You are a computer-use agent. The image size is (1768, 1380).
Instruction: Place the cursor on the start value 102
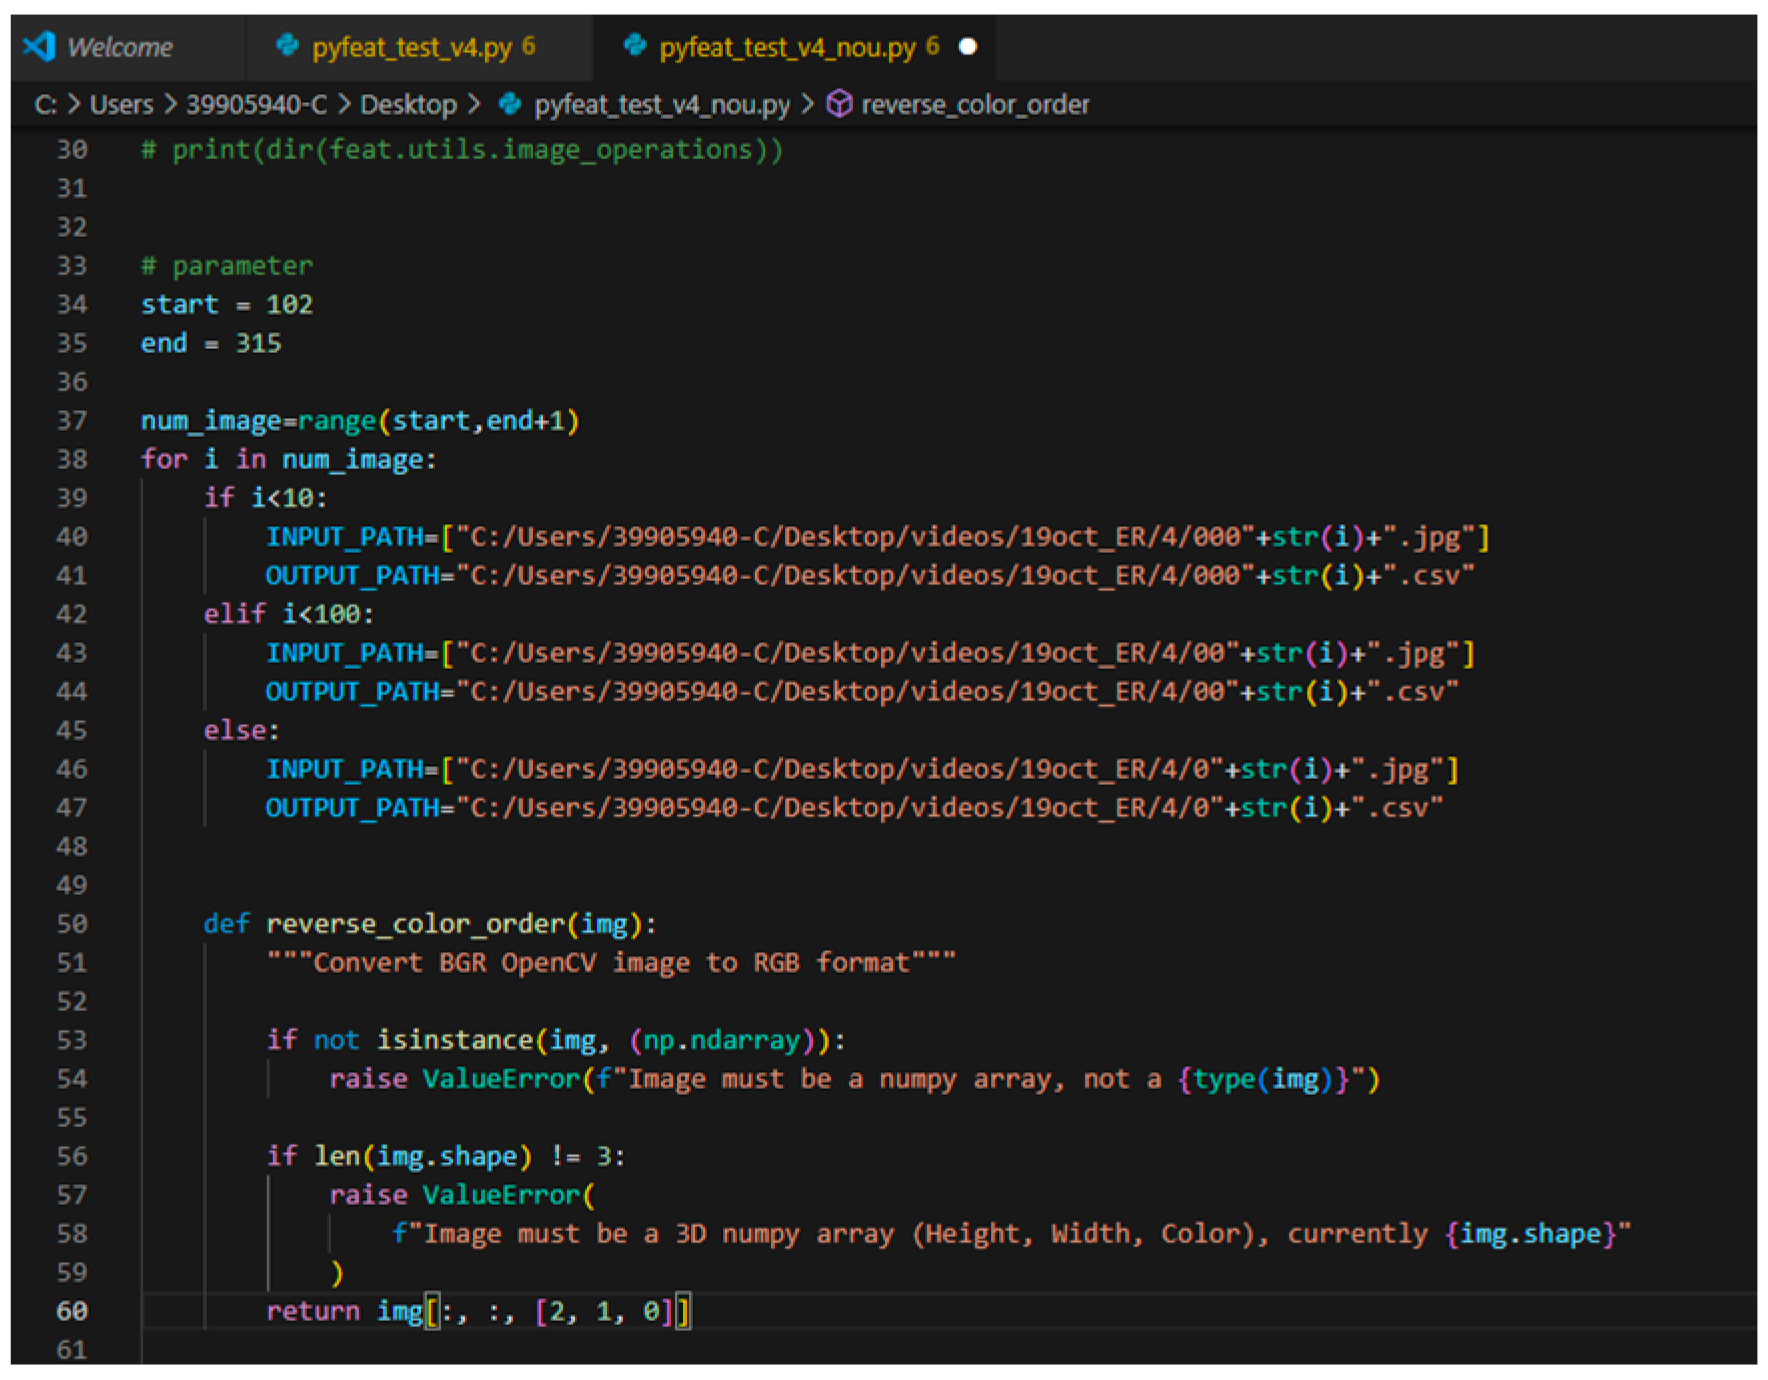289,304
